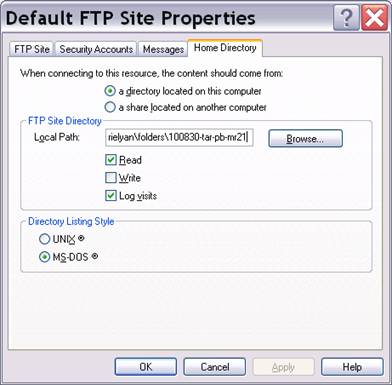Toggle the Log visits checkbox
The height and width of the screenshot is (385, 392).
tap(111, 196)
